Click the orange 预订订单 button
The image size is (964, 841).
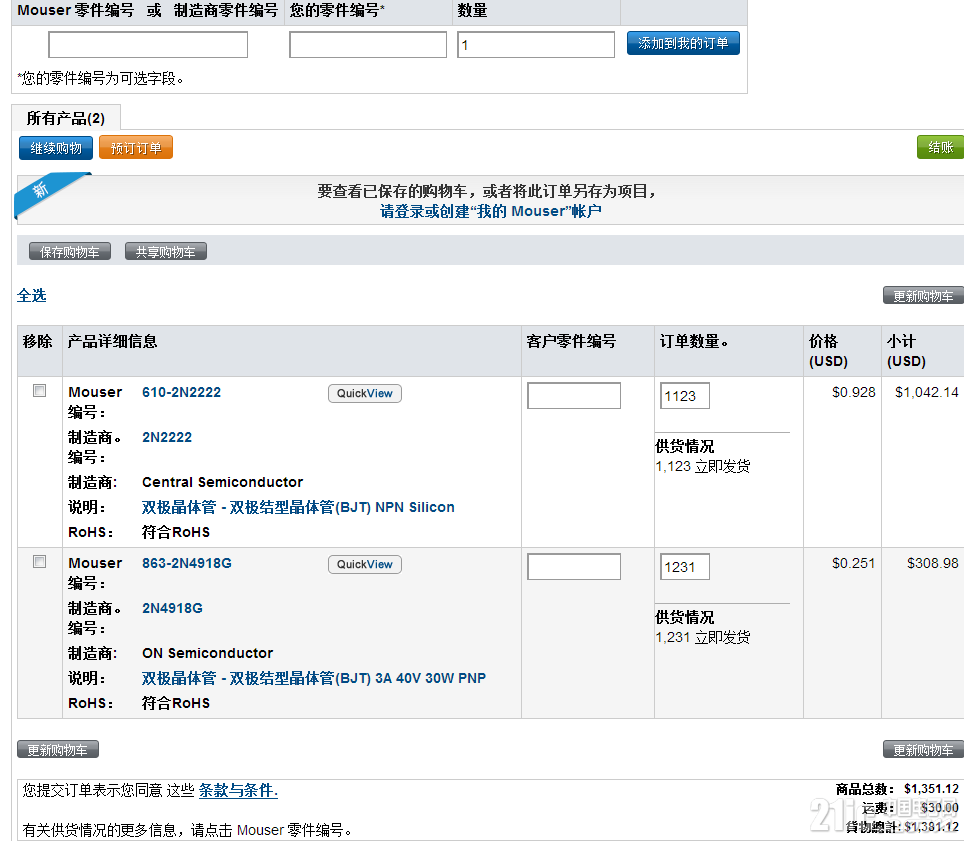pyautogui.click(x=136, y=148)
